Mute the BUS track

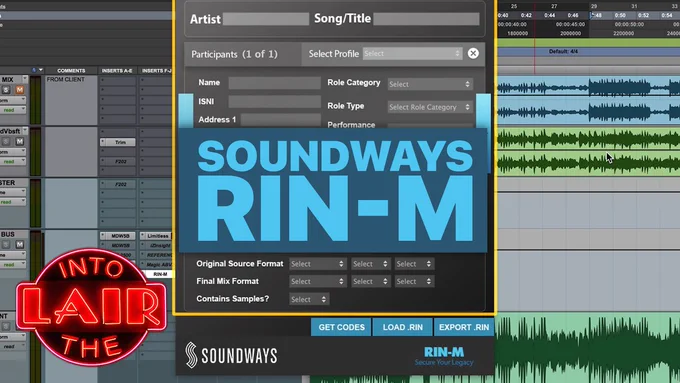20,245
